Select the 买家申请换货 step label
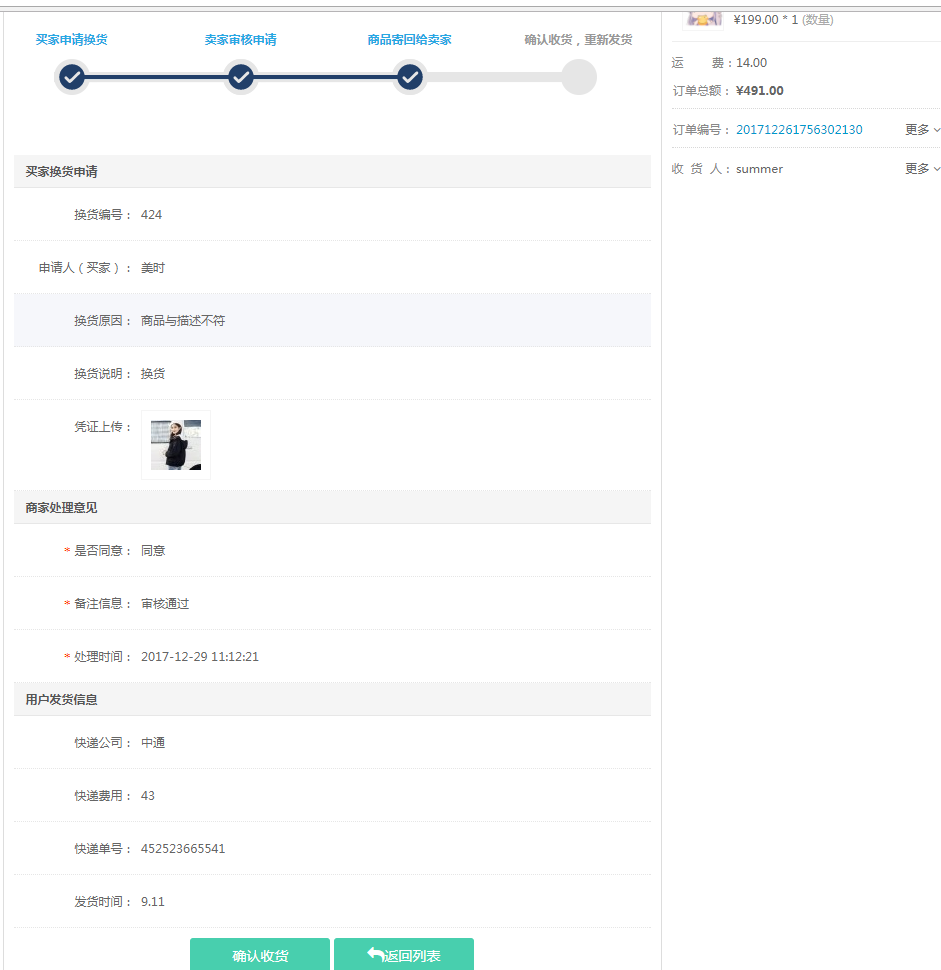This screenshot has height=970, width=941. pos(71,40)
